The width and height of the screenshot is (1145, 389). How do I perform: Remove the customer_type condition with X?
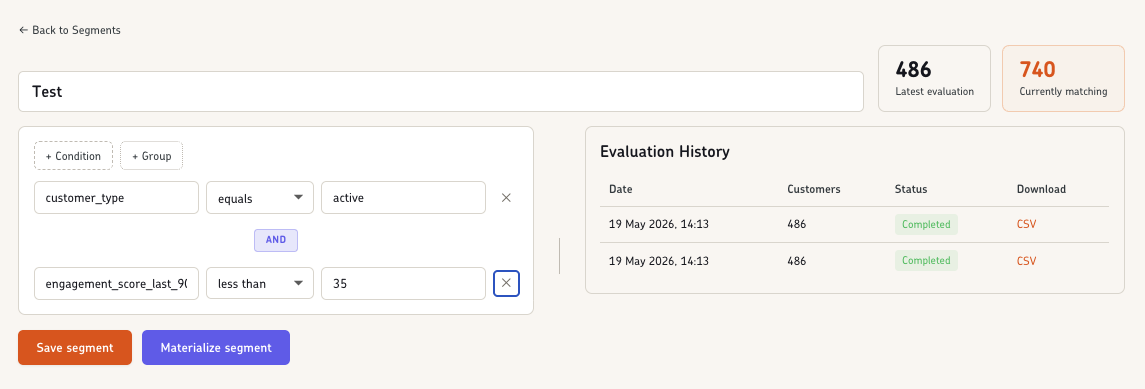pos(506,198)
